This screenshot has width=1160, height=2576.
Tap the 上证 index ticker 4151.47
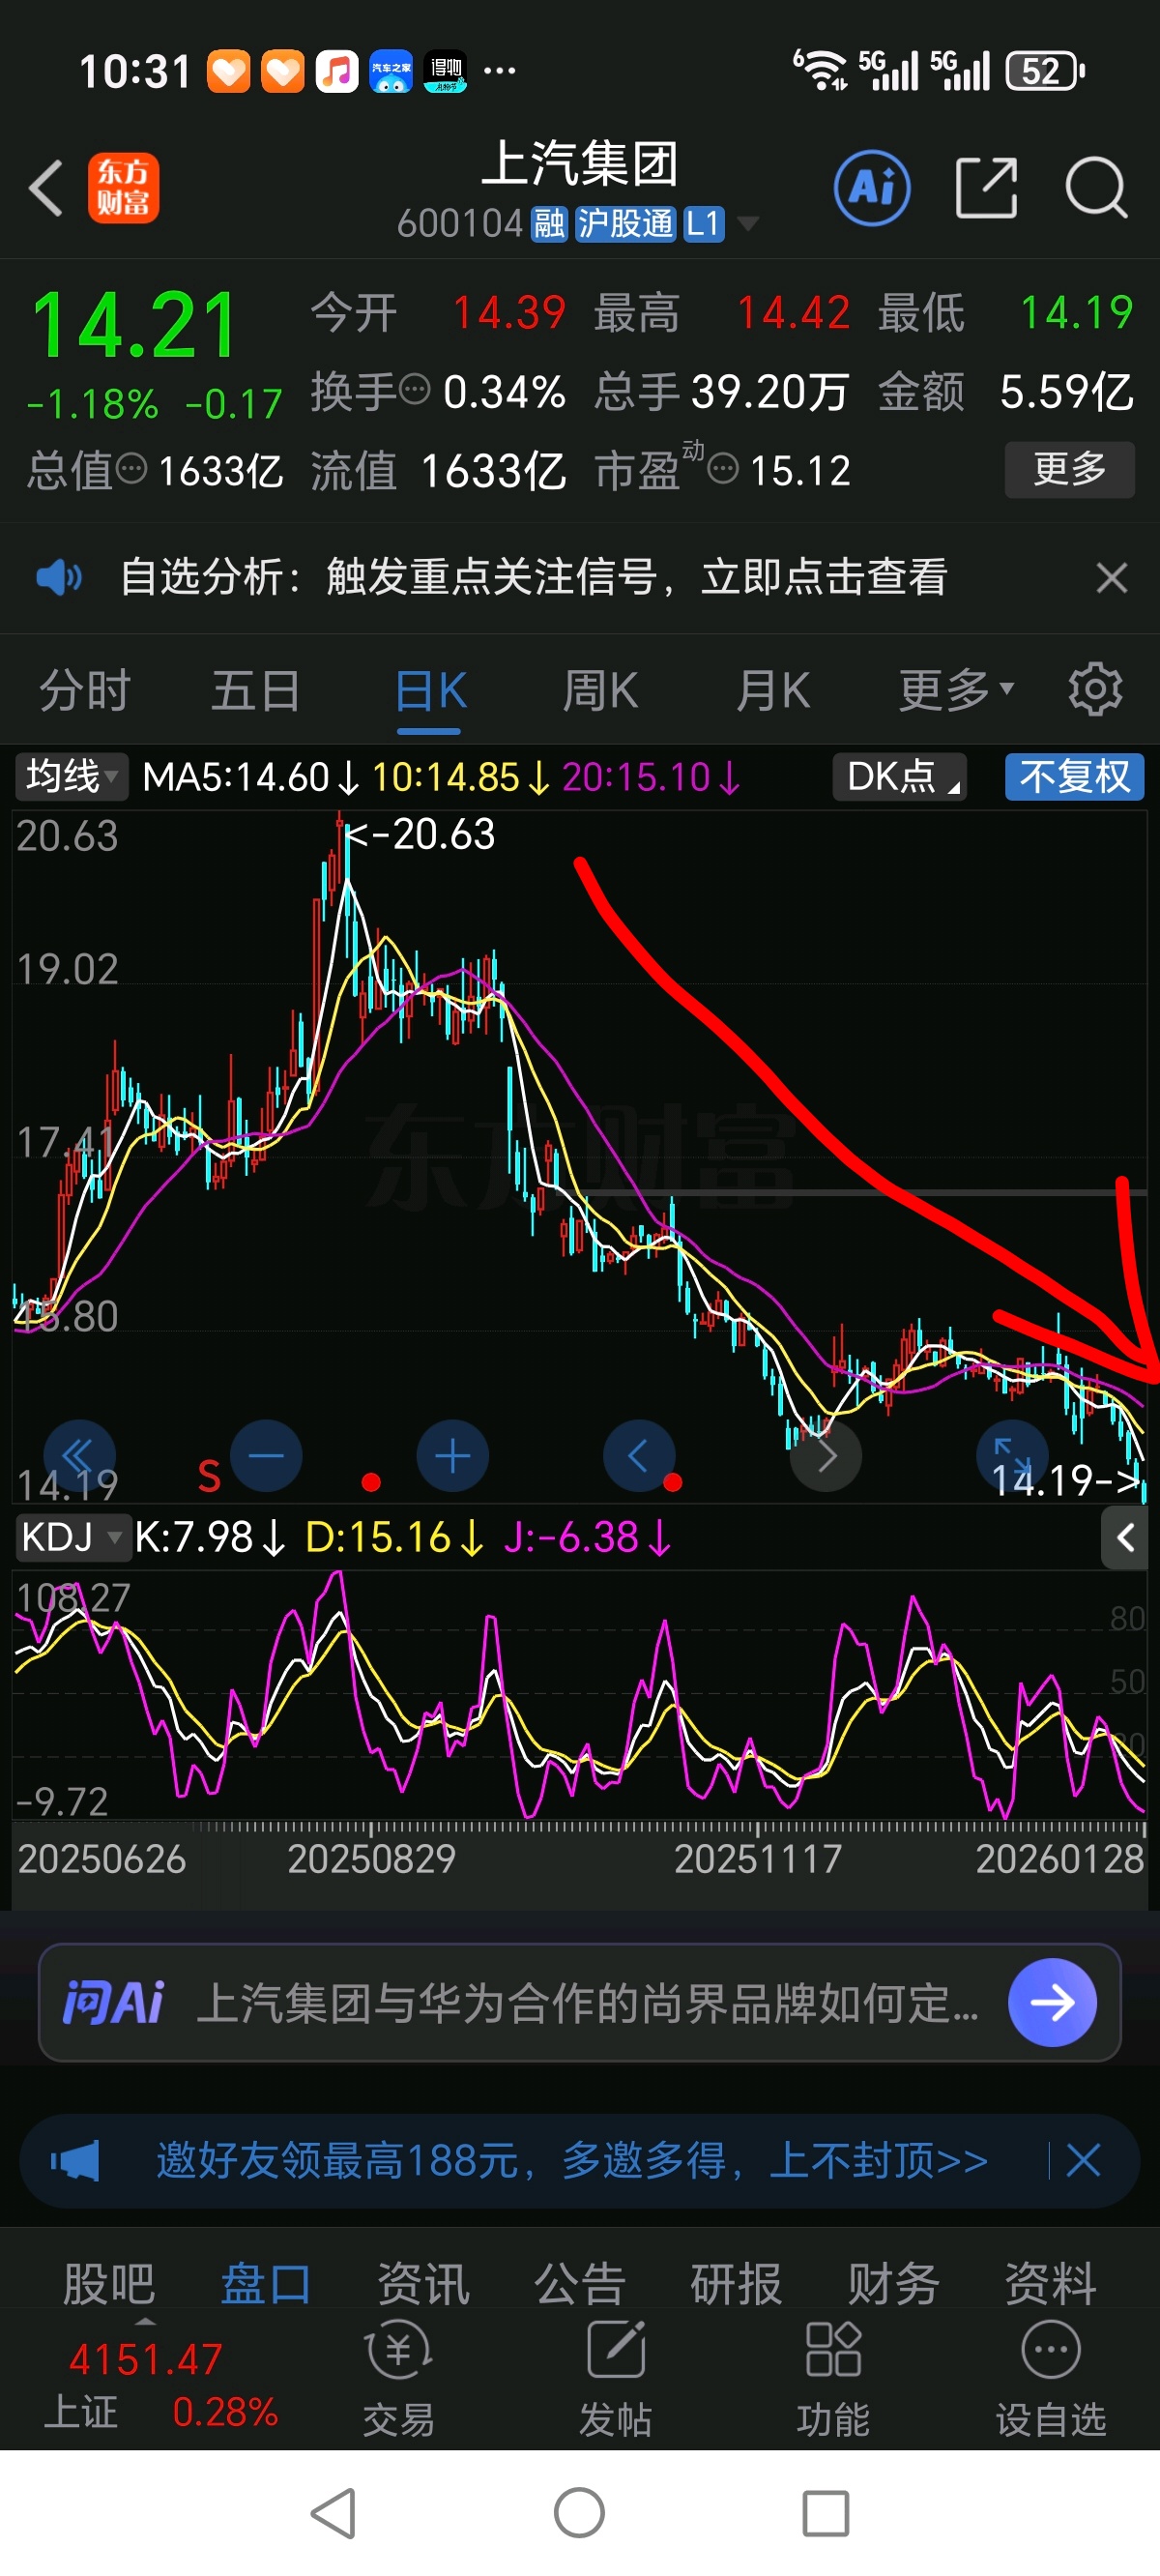coord(145,2359)
